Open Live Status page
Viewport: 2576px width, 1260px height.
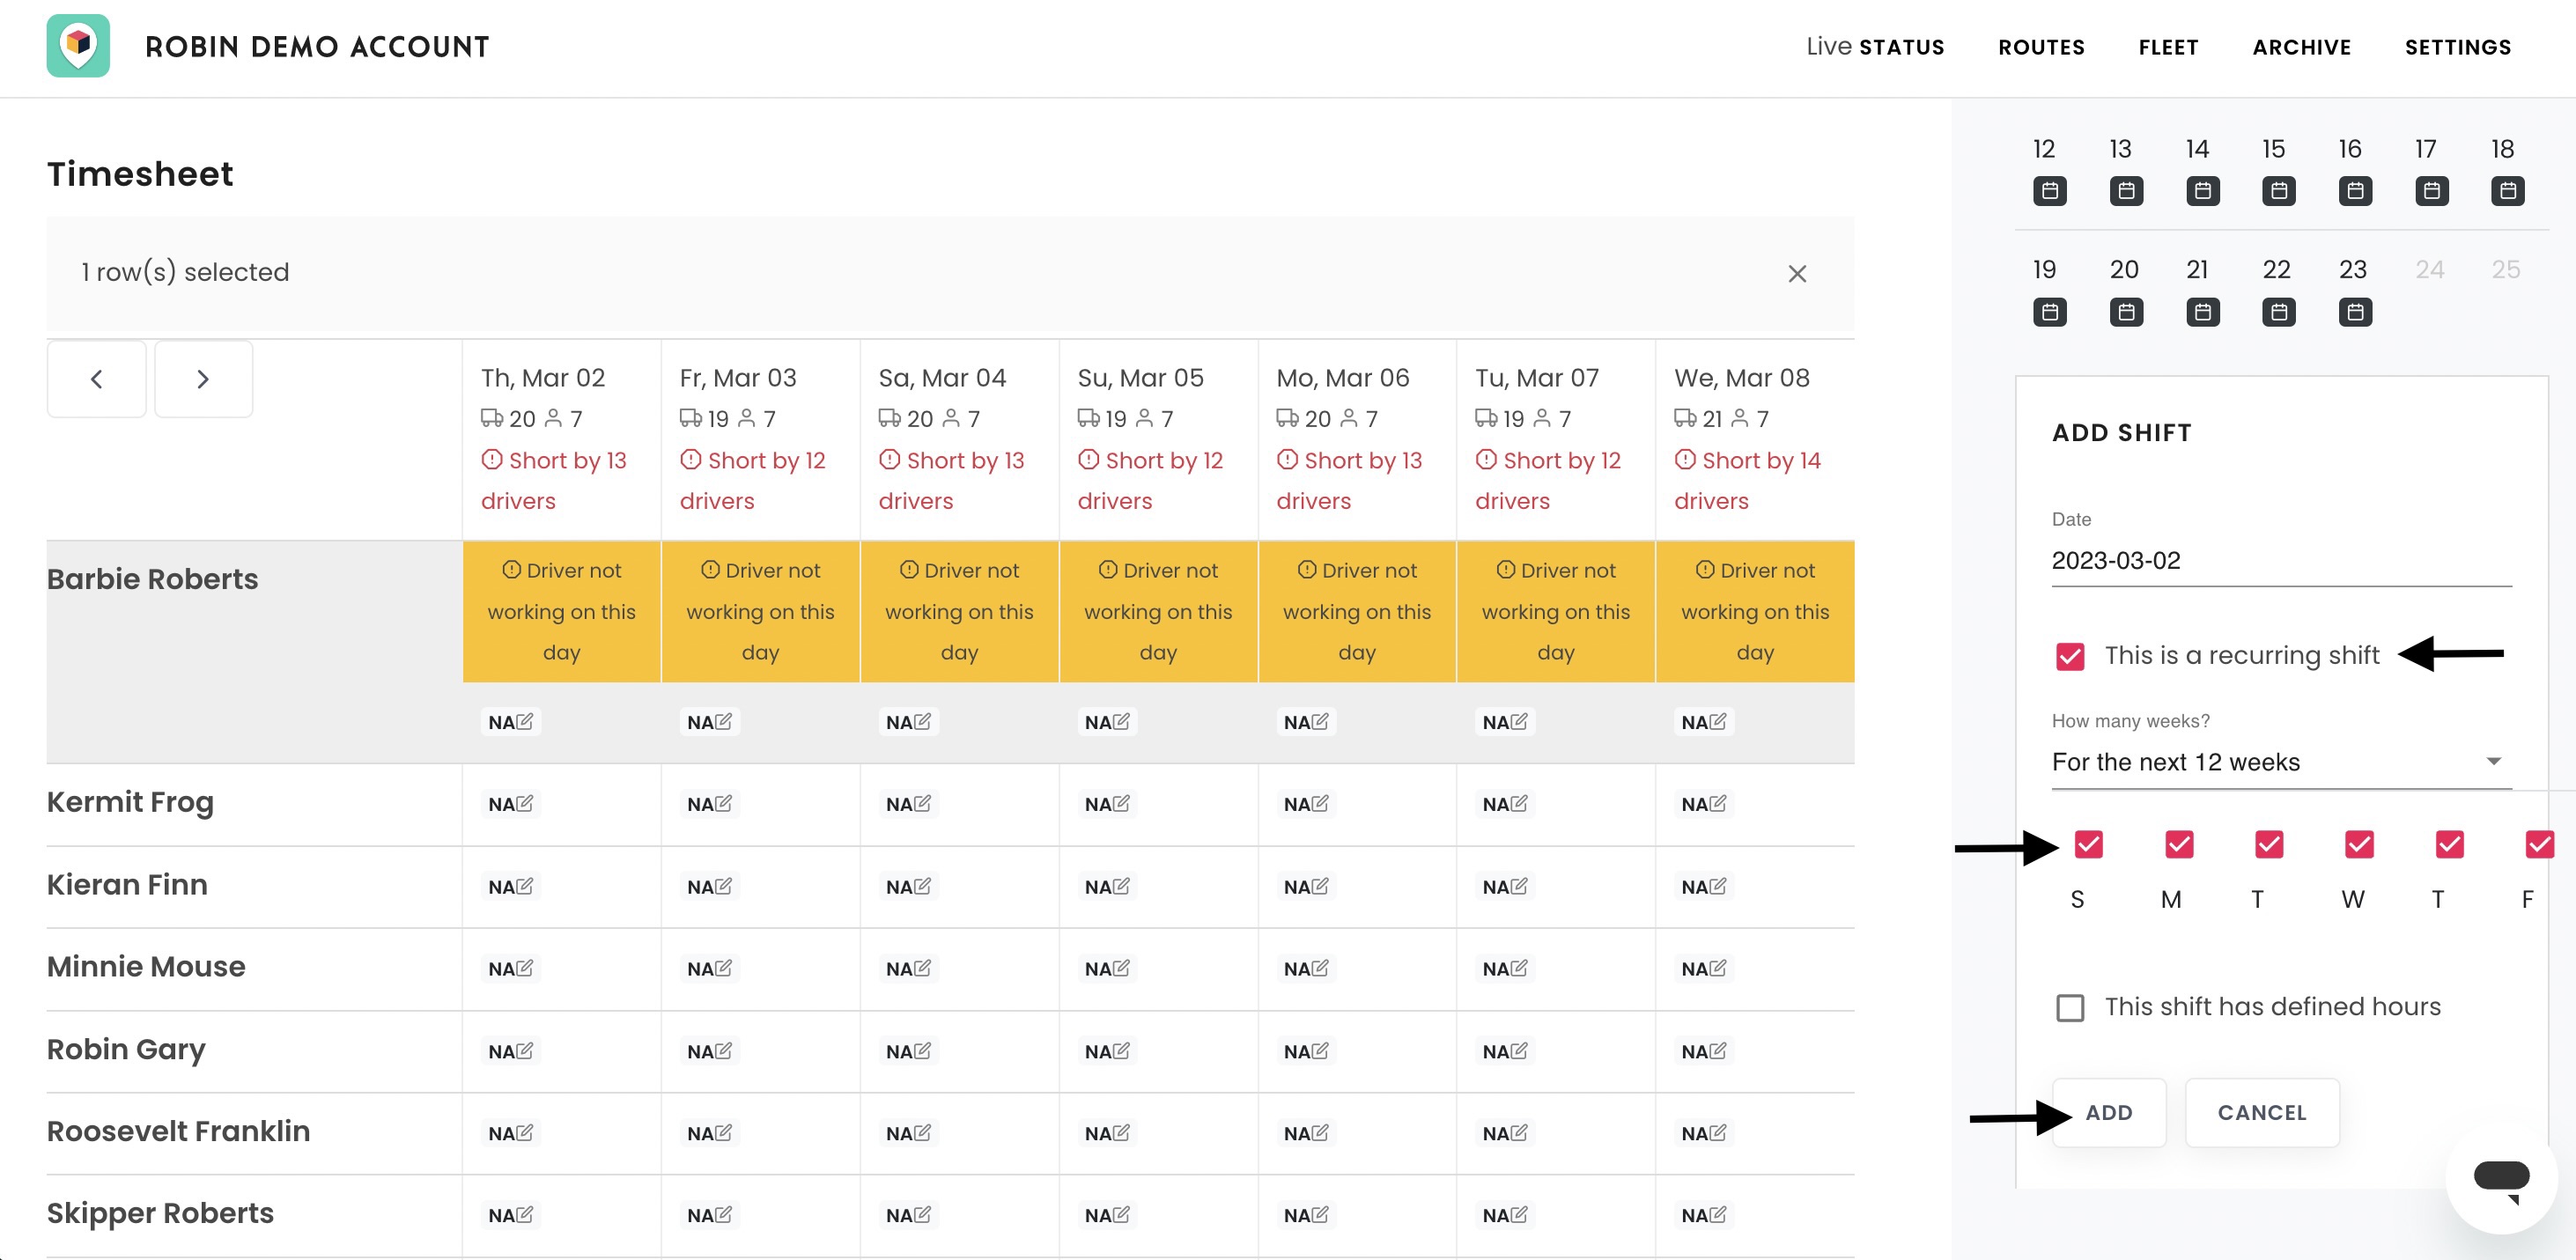click(x=1874, y=47)
